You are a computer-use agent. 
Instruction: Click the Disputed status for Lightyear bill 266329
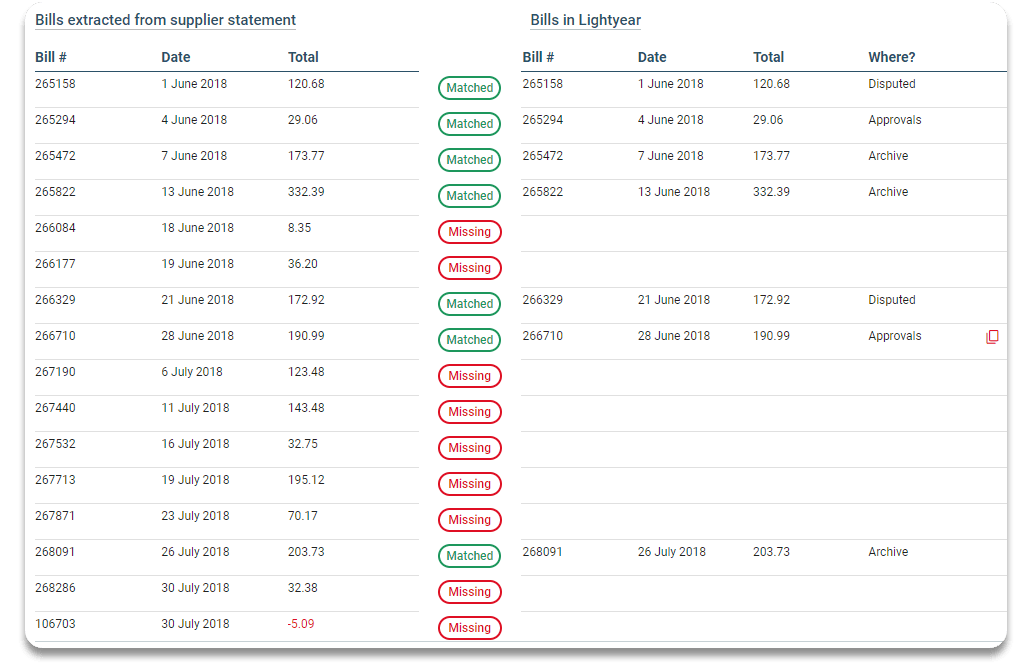891,299
